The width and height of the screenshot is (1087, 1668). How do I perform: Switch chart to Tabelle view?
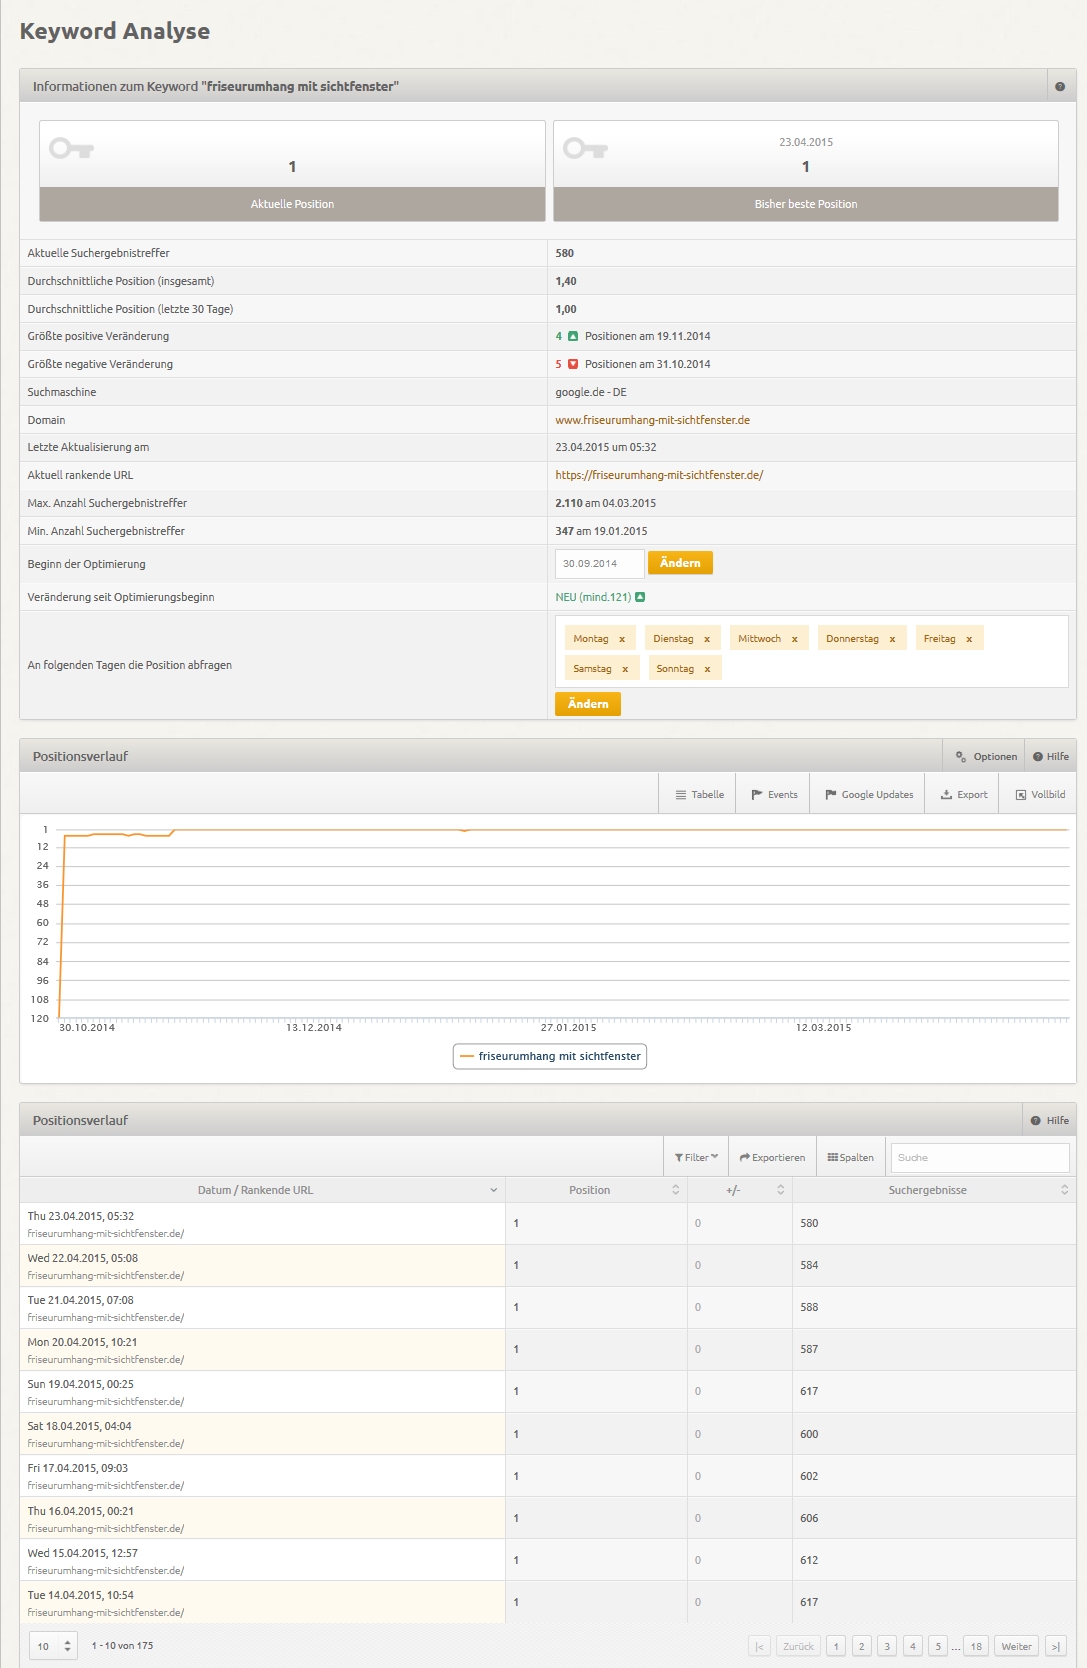[x=698, y=795]
